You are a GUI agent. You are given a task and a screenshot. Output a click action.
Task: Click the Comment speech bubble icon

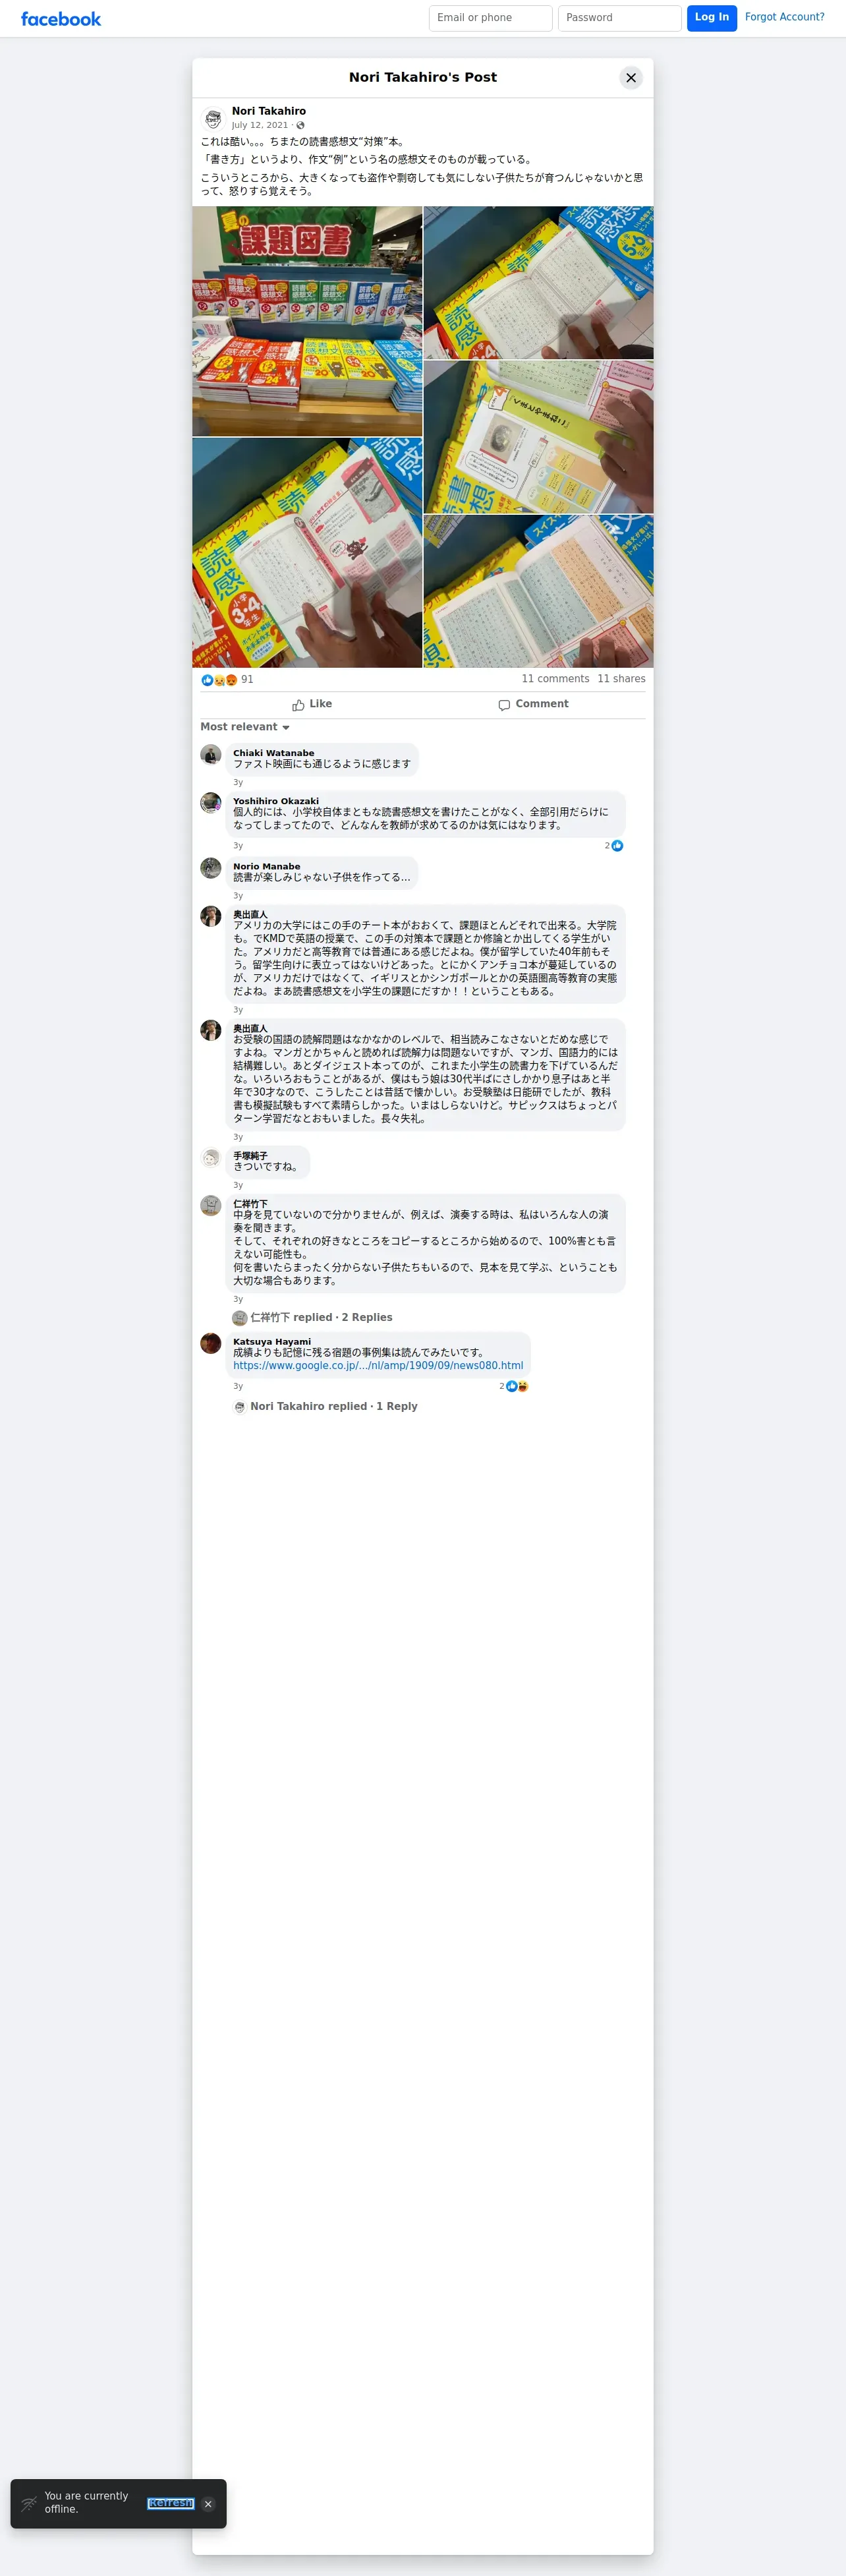(504, 705)
